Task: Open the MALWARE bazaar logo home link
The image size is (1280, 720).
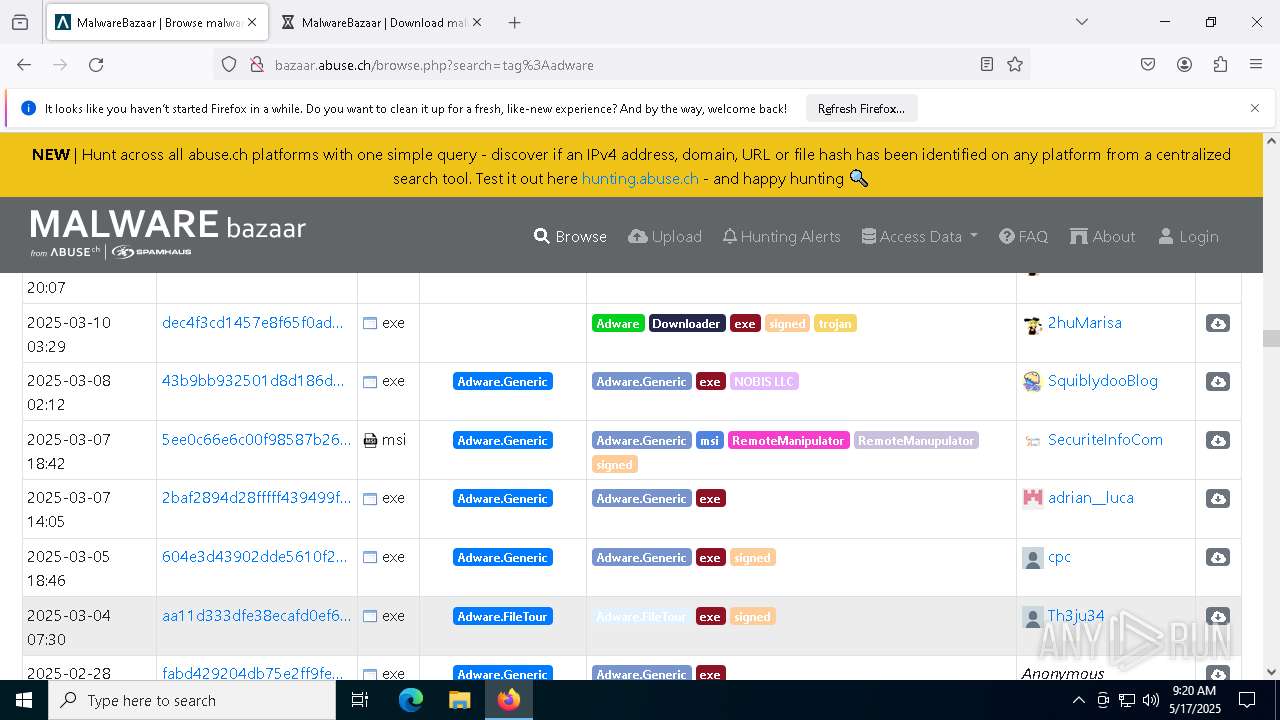Action: 168,234
